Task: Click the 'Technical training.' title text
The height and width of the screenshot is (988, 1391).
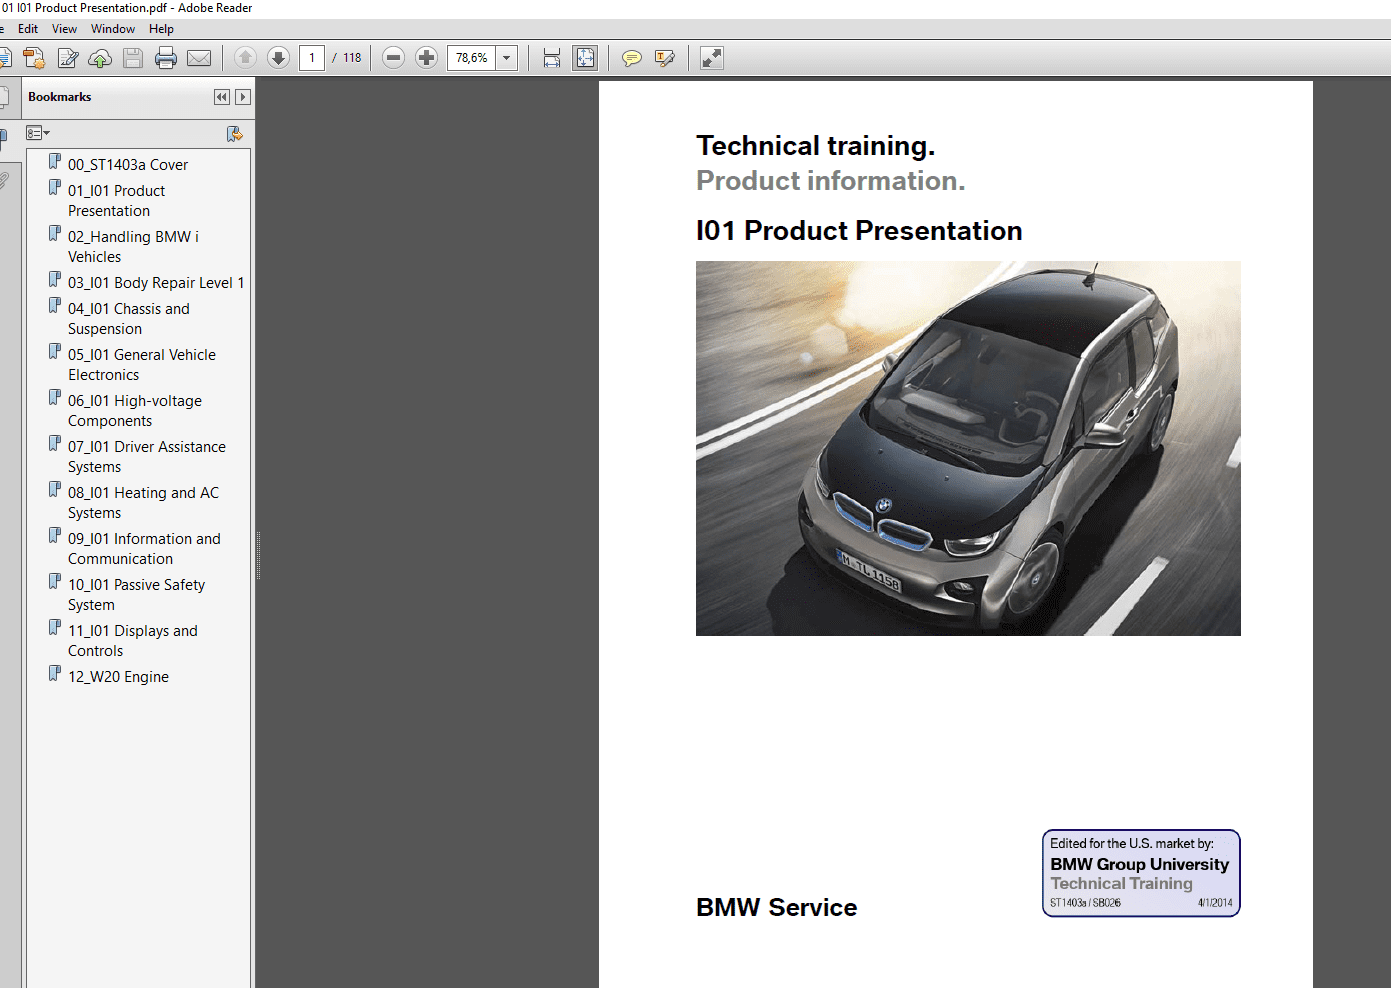Action: coord(816,146)
